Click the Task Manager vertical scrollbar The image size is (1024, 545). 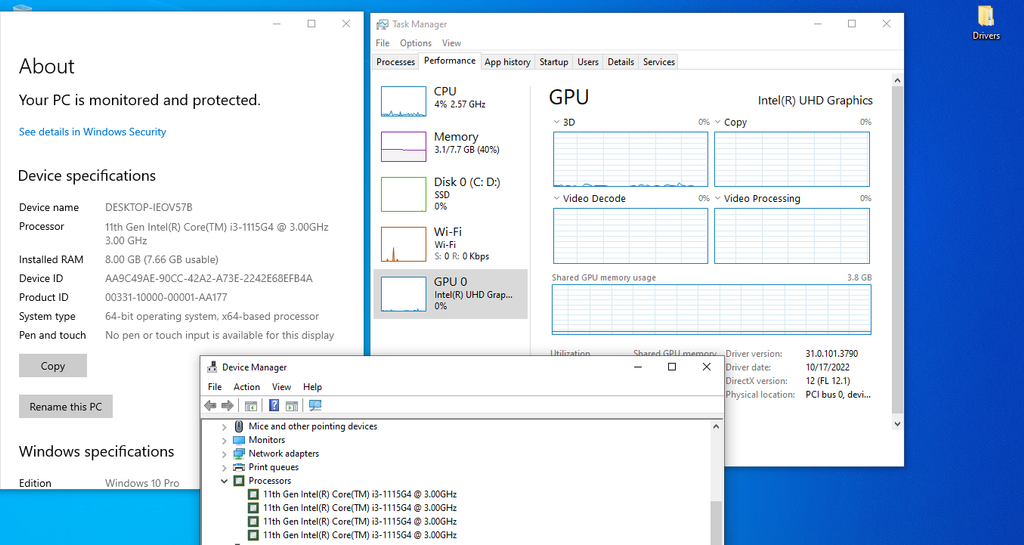tap(897, 250)
